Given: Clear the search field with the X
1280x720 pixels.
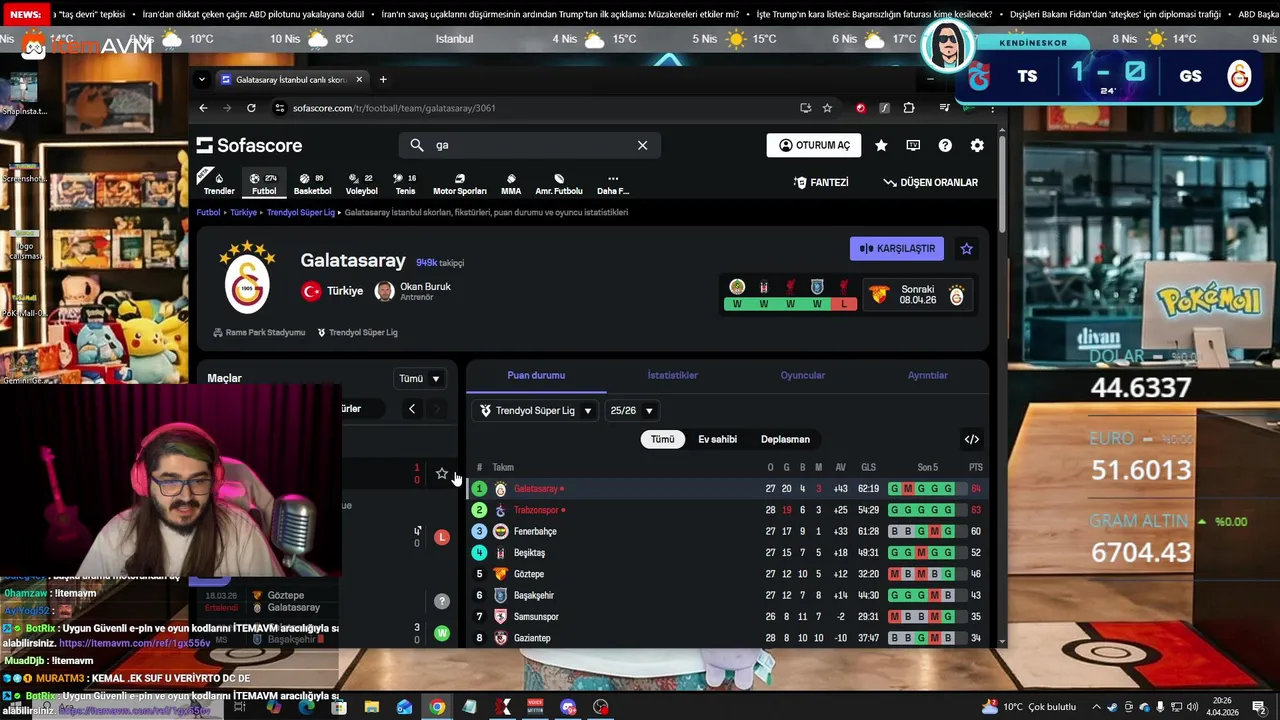Looking at the screenshot, I should (x=642, y=145).
